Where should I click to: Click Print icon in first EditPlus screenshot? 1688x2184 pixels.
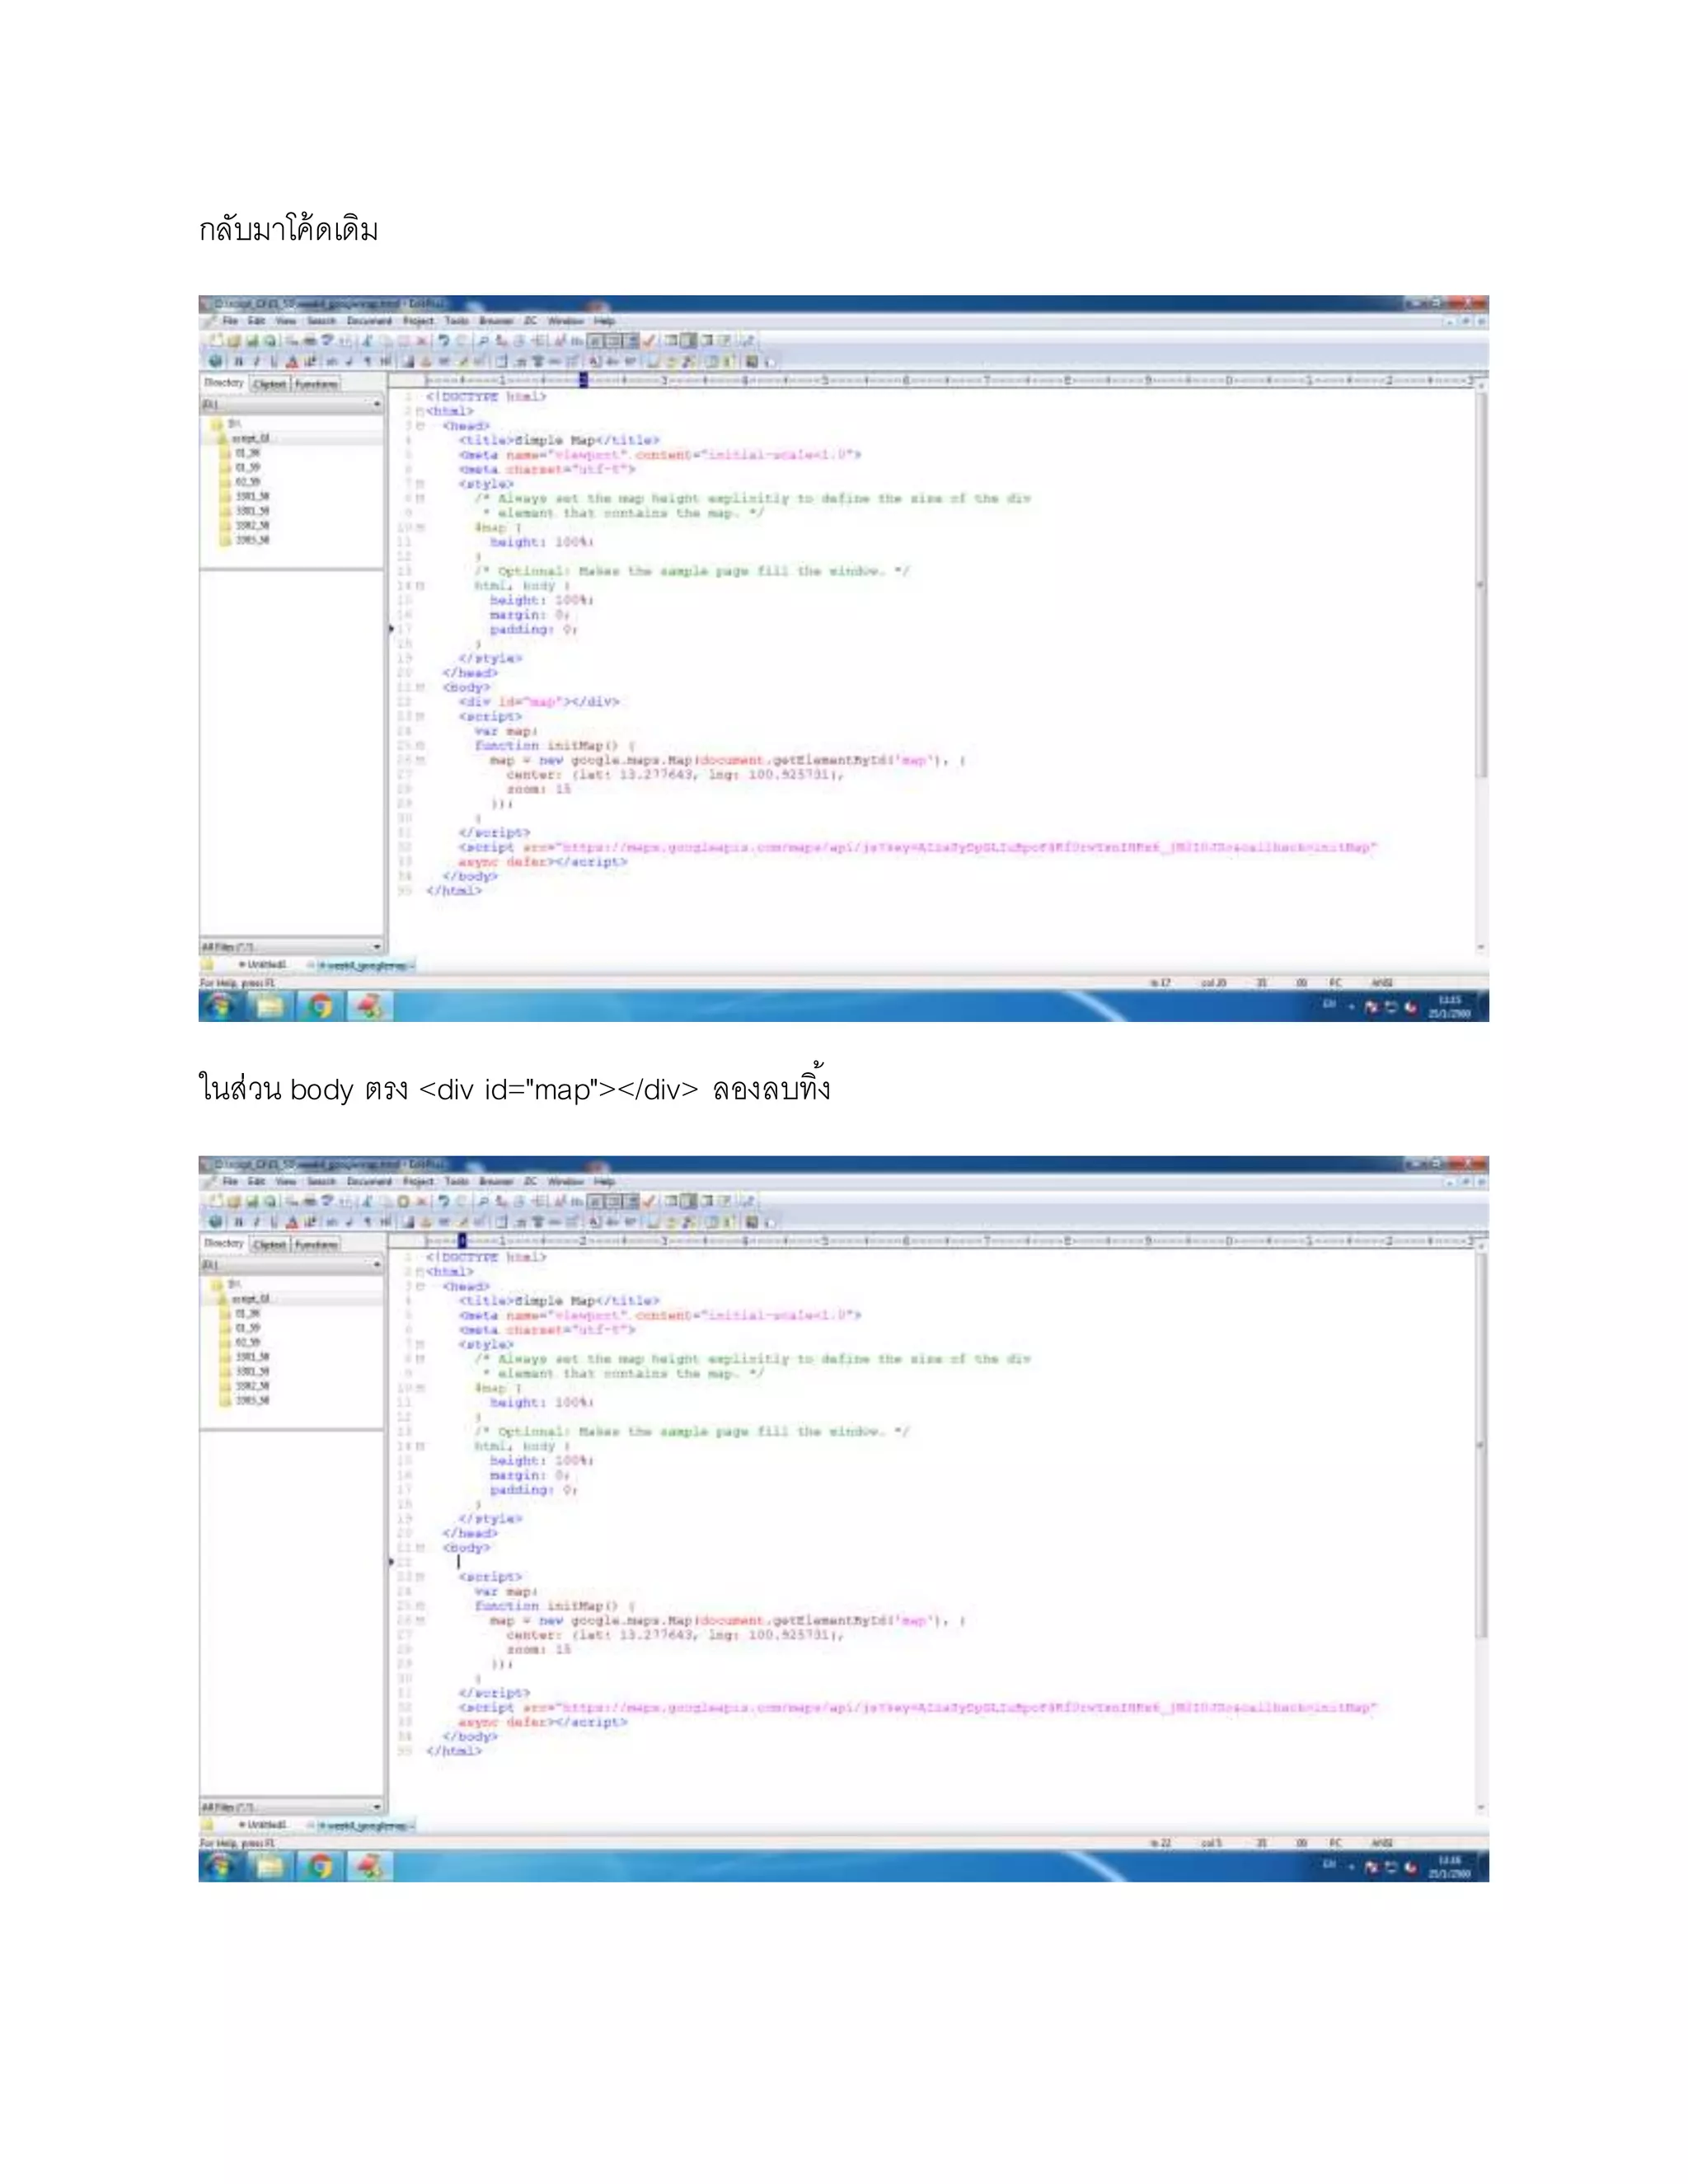(x=309, y=341)
